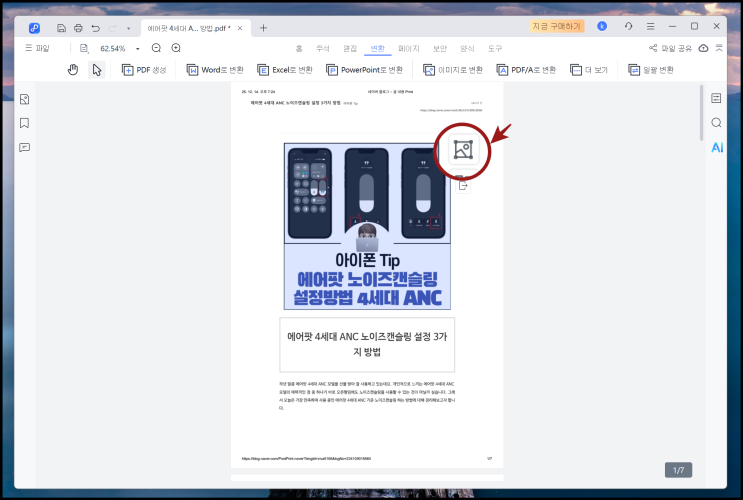Convert to Excel with Excel로 변환
The height and width of the screenshot is (500, 743).
285,70
